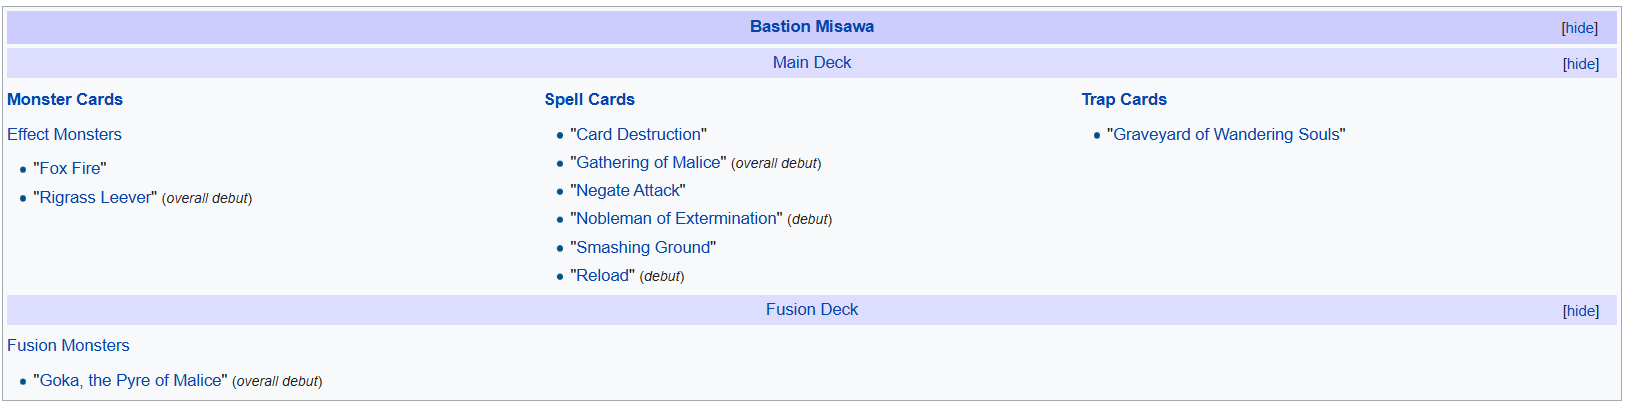Open the Negate Attack card link
This screenshot has height=407, width=1626.
[628, 191]
